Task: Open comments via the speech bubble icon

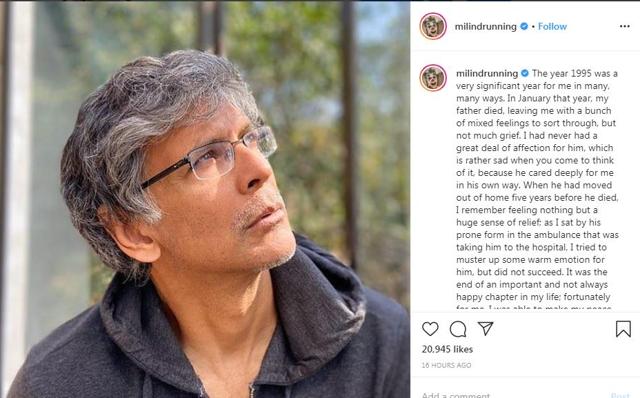Action: pos(458,329)
